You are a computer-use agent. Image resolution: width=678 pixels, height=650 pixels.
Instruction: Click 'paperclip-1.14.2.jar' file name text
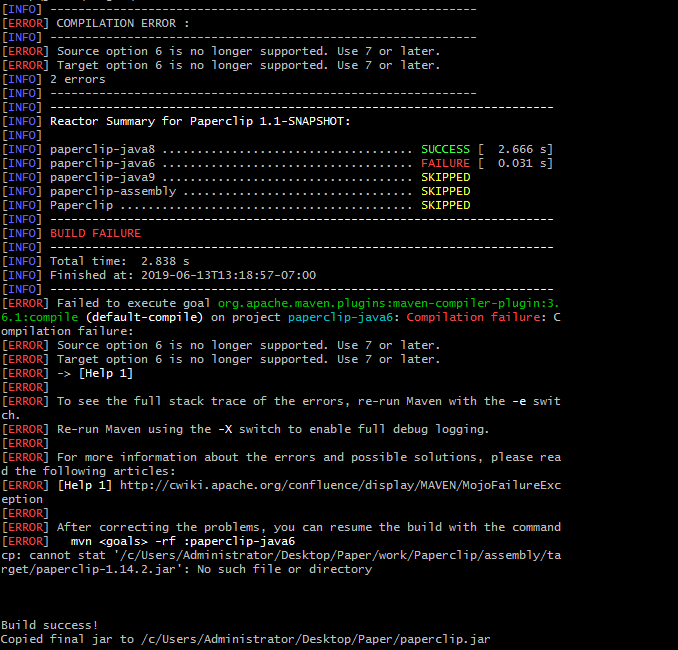[106, 570]
